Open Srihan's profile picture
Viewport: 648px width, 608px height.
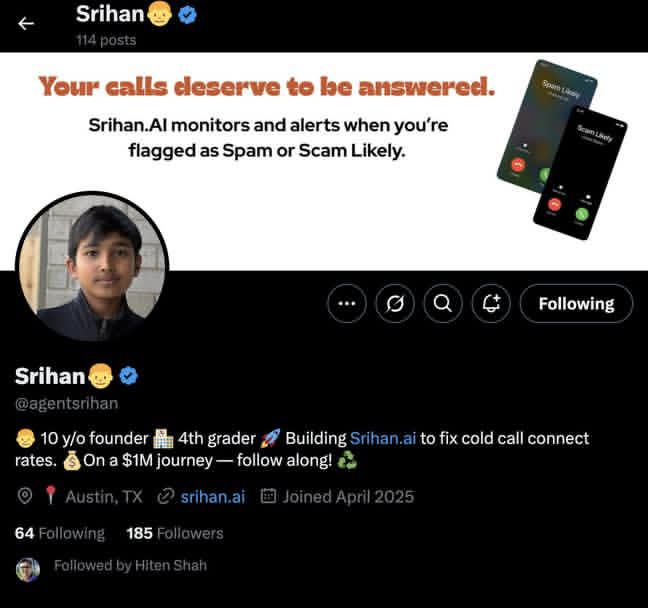[x=92, y=267]
